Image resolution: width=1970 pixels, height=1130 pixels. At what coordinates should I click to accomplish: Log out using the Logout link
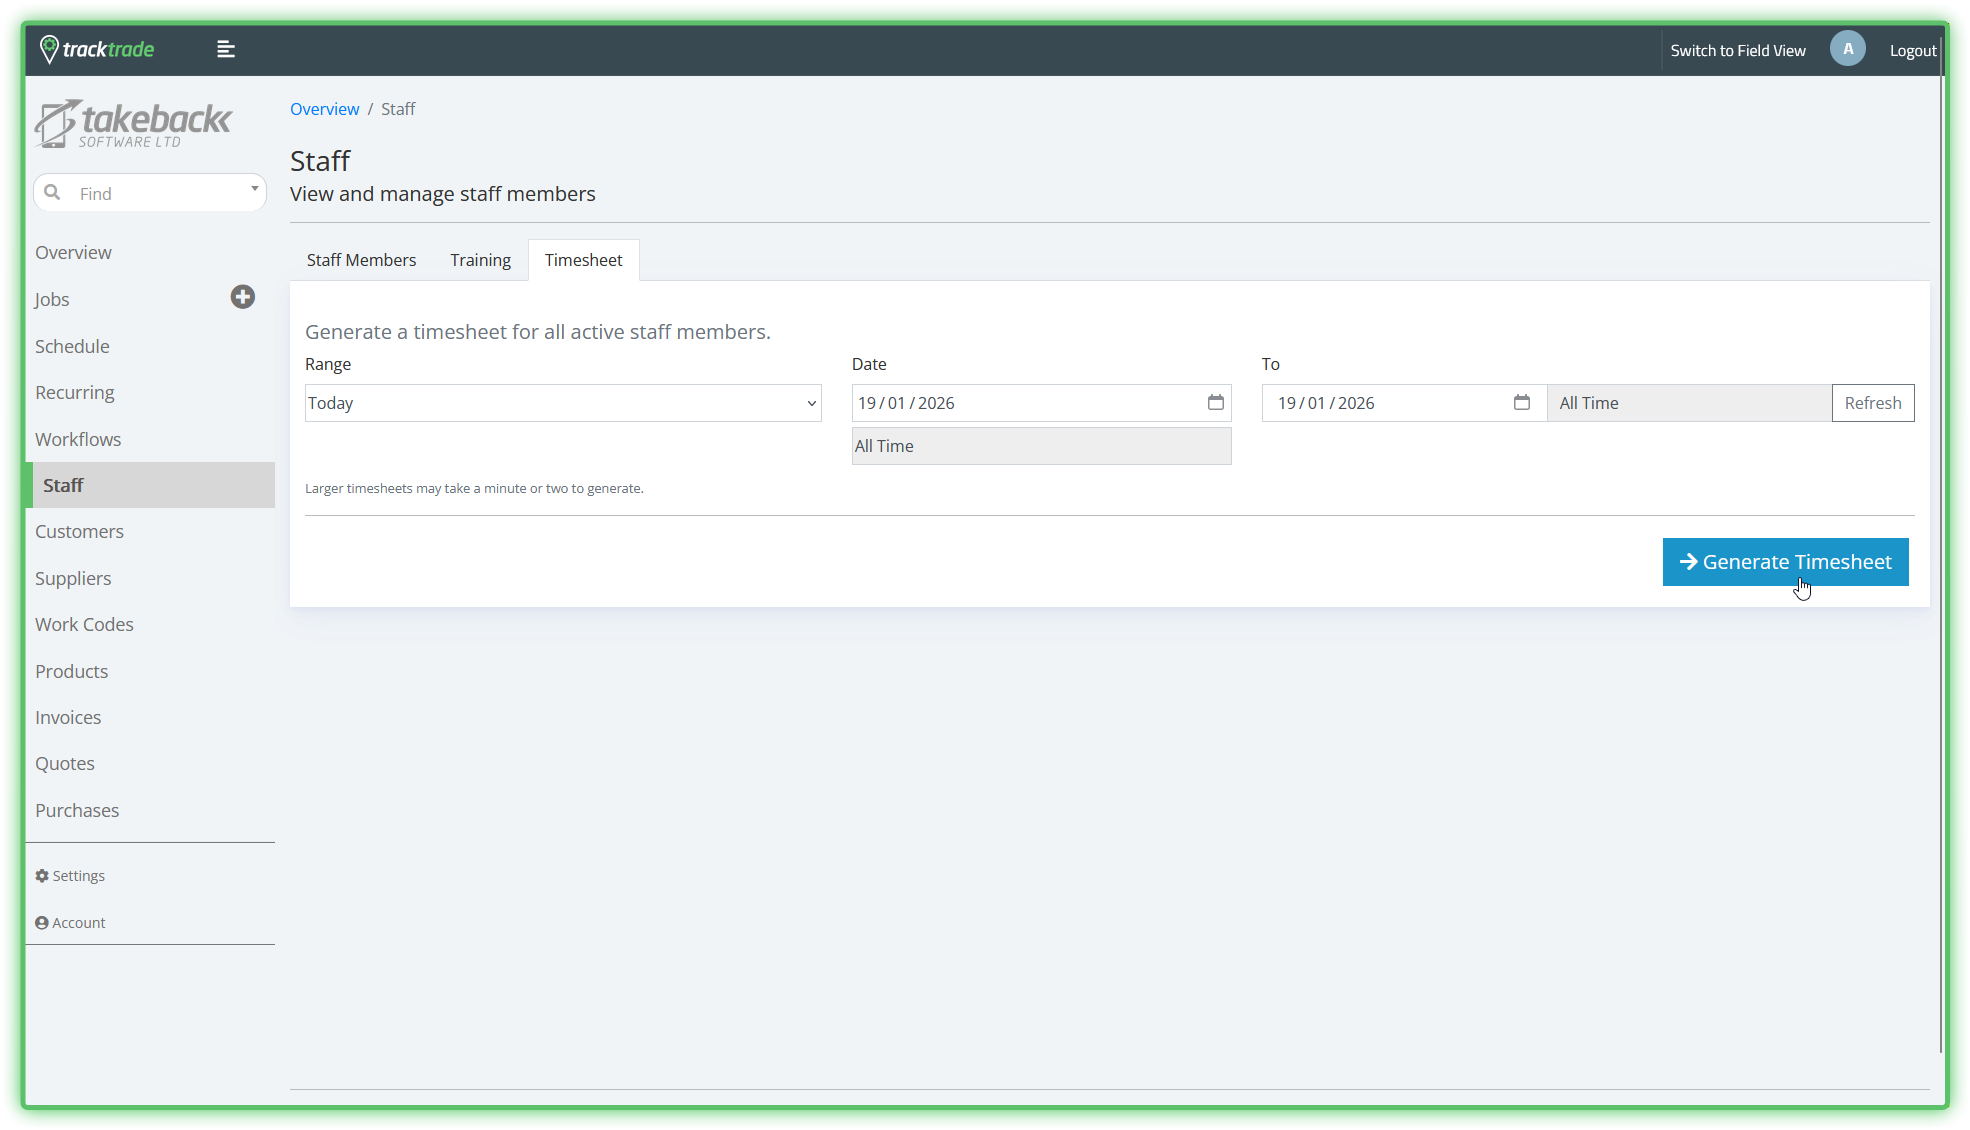tap(1912, 50)
